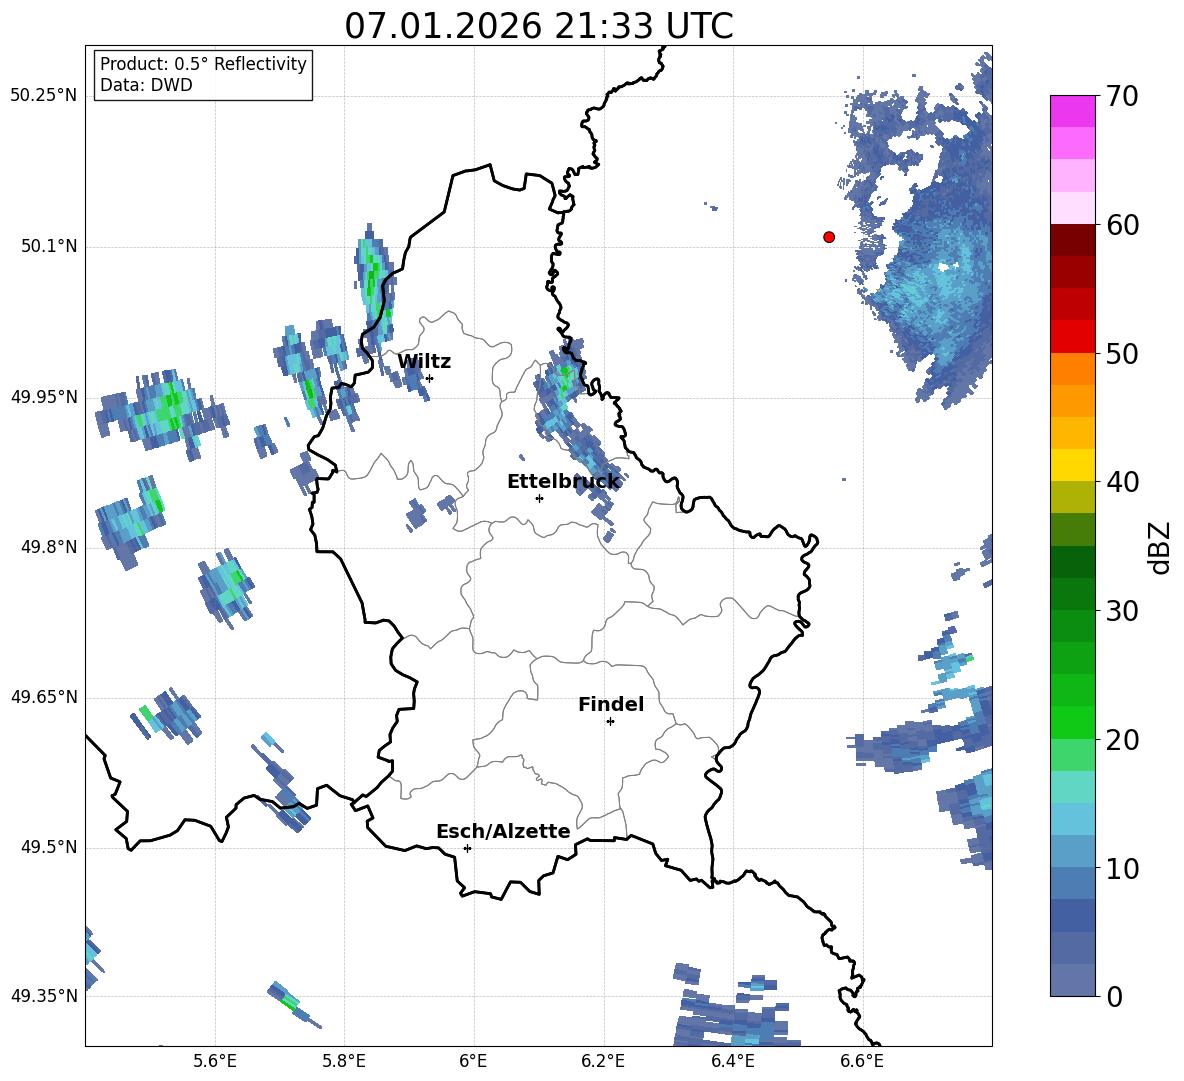Image resolution: width=1184 pixels, height=1081 pixels.
Task: Click the 49.35°N latitude label
Action: coord(44,996)
